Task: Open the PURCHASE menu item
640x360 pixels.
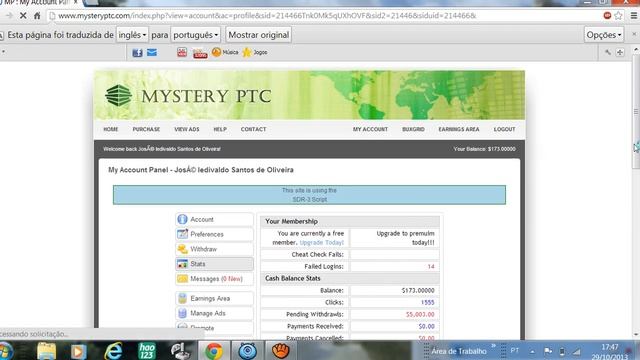Action: [x=146, y=129]
